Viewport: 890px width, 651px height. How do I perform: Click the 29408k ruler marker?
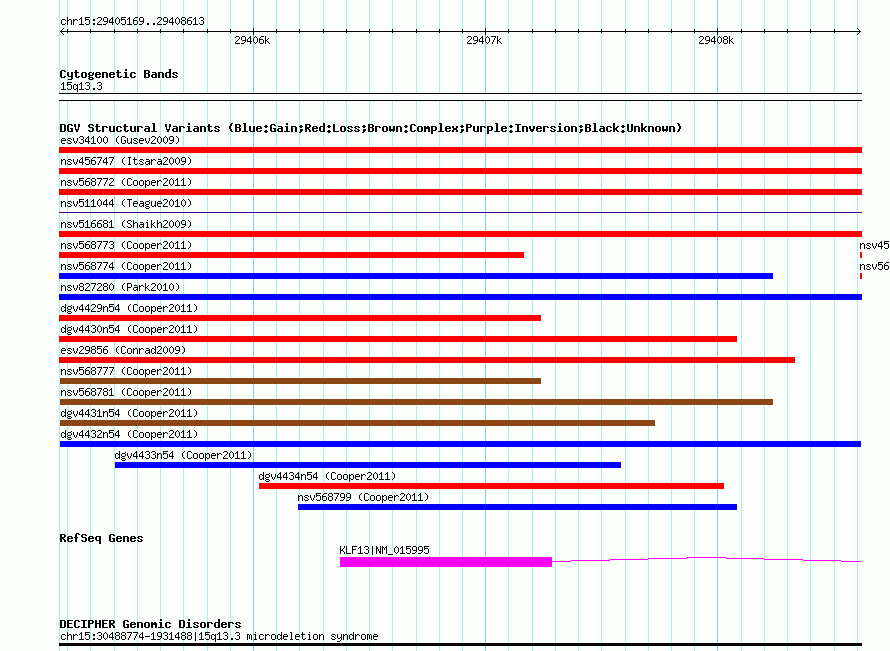tap(716, 40)
